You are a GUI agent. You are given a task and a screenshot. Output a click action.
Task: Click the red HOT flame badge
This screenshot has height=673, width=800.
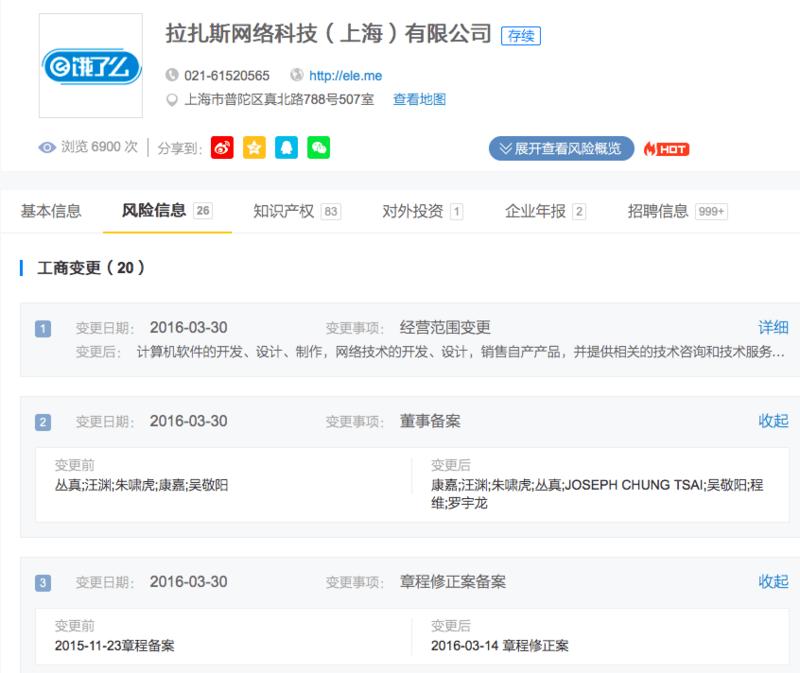point(666,149)
